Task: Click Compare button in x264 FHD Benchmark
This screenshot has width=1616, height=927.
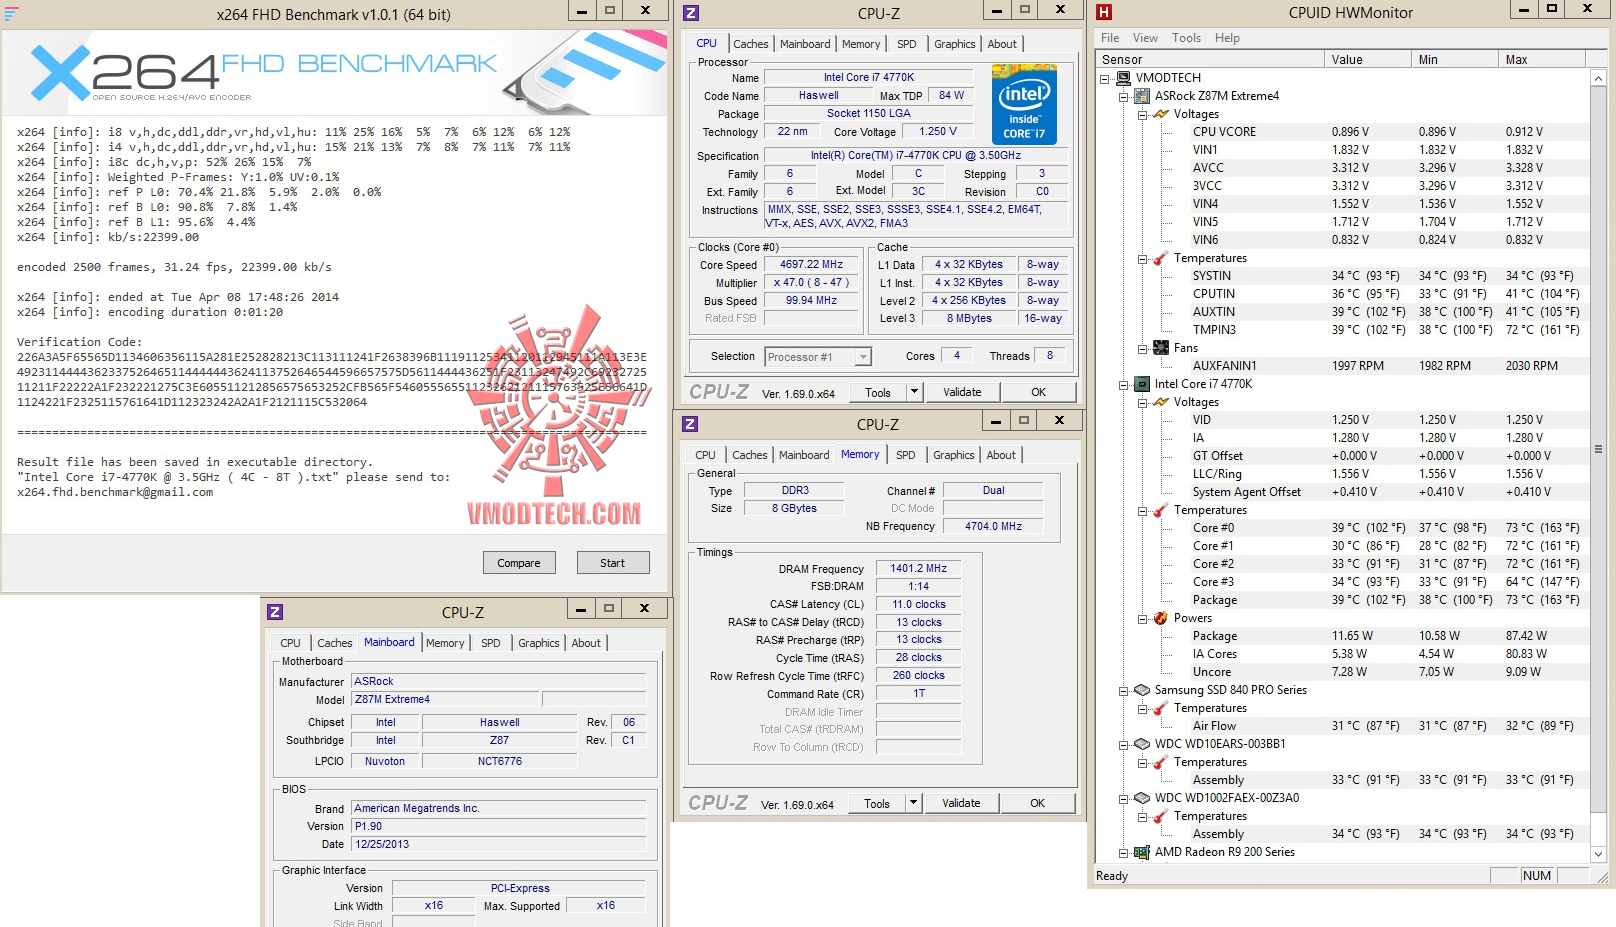Action: tap(519, 563)
